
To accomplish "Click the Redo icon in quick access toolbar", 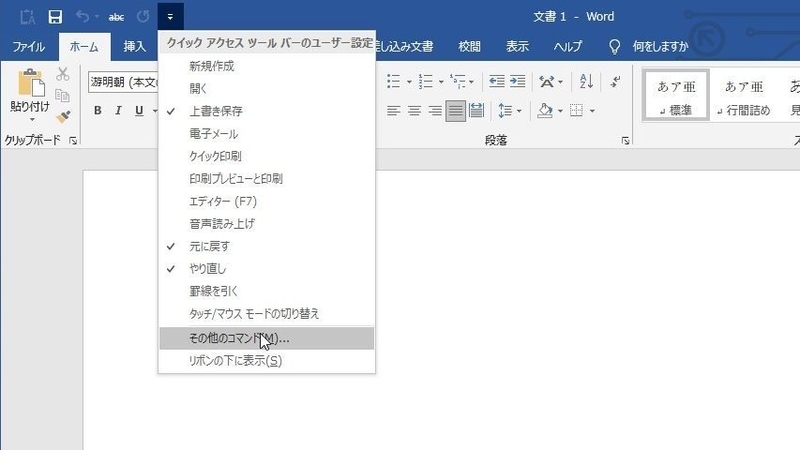I will pyautogui.click(x=143, y=17).
